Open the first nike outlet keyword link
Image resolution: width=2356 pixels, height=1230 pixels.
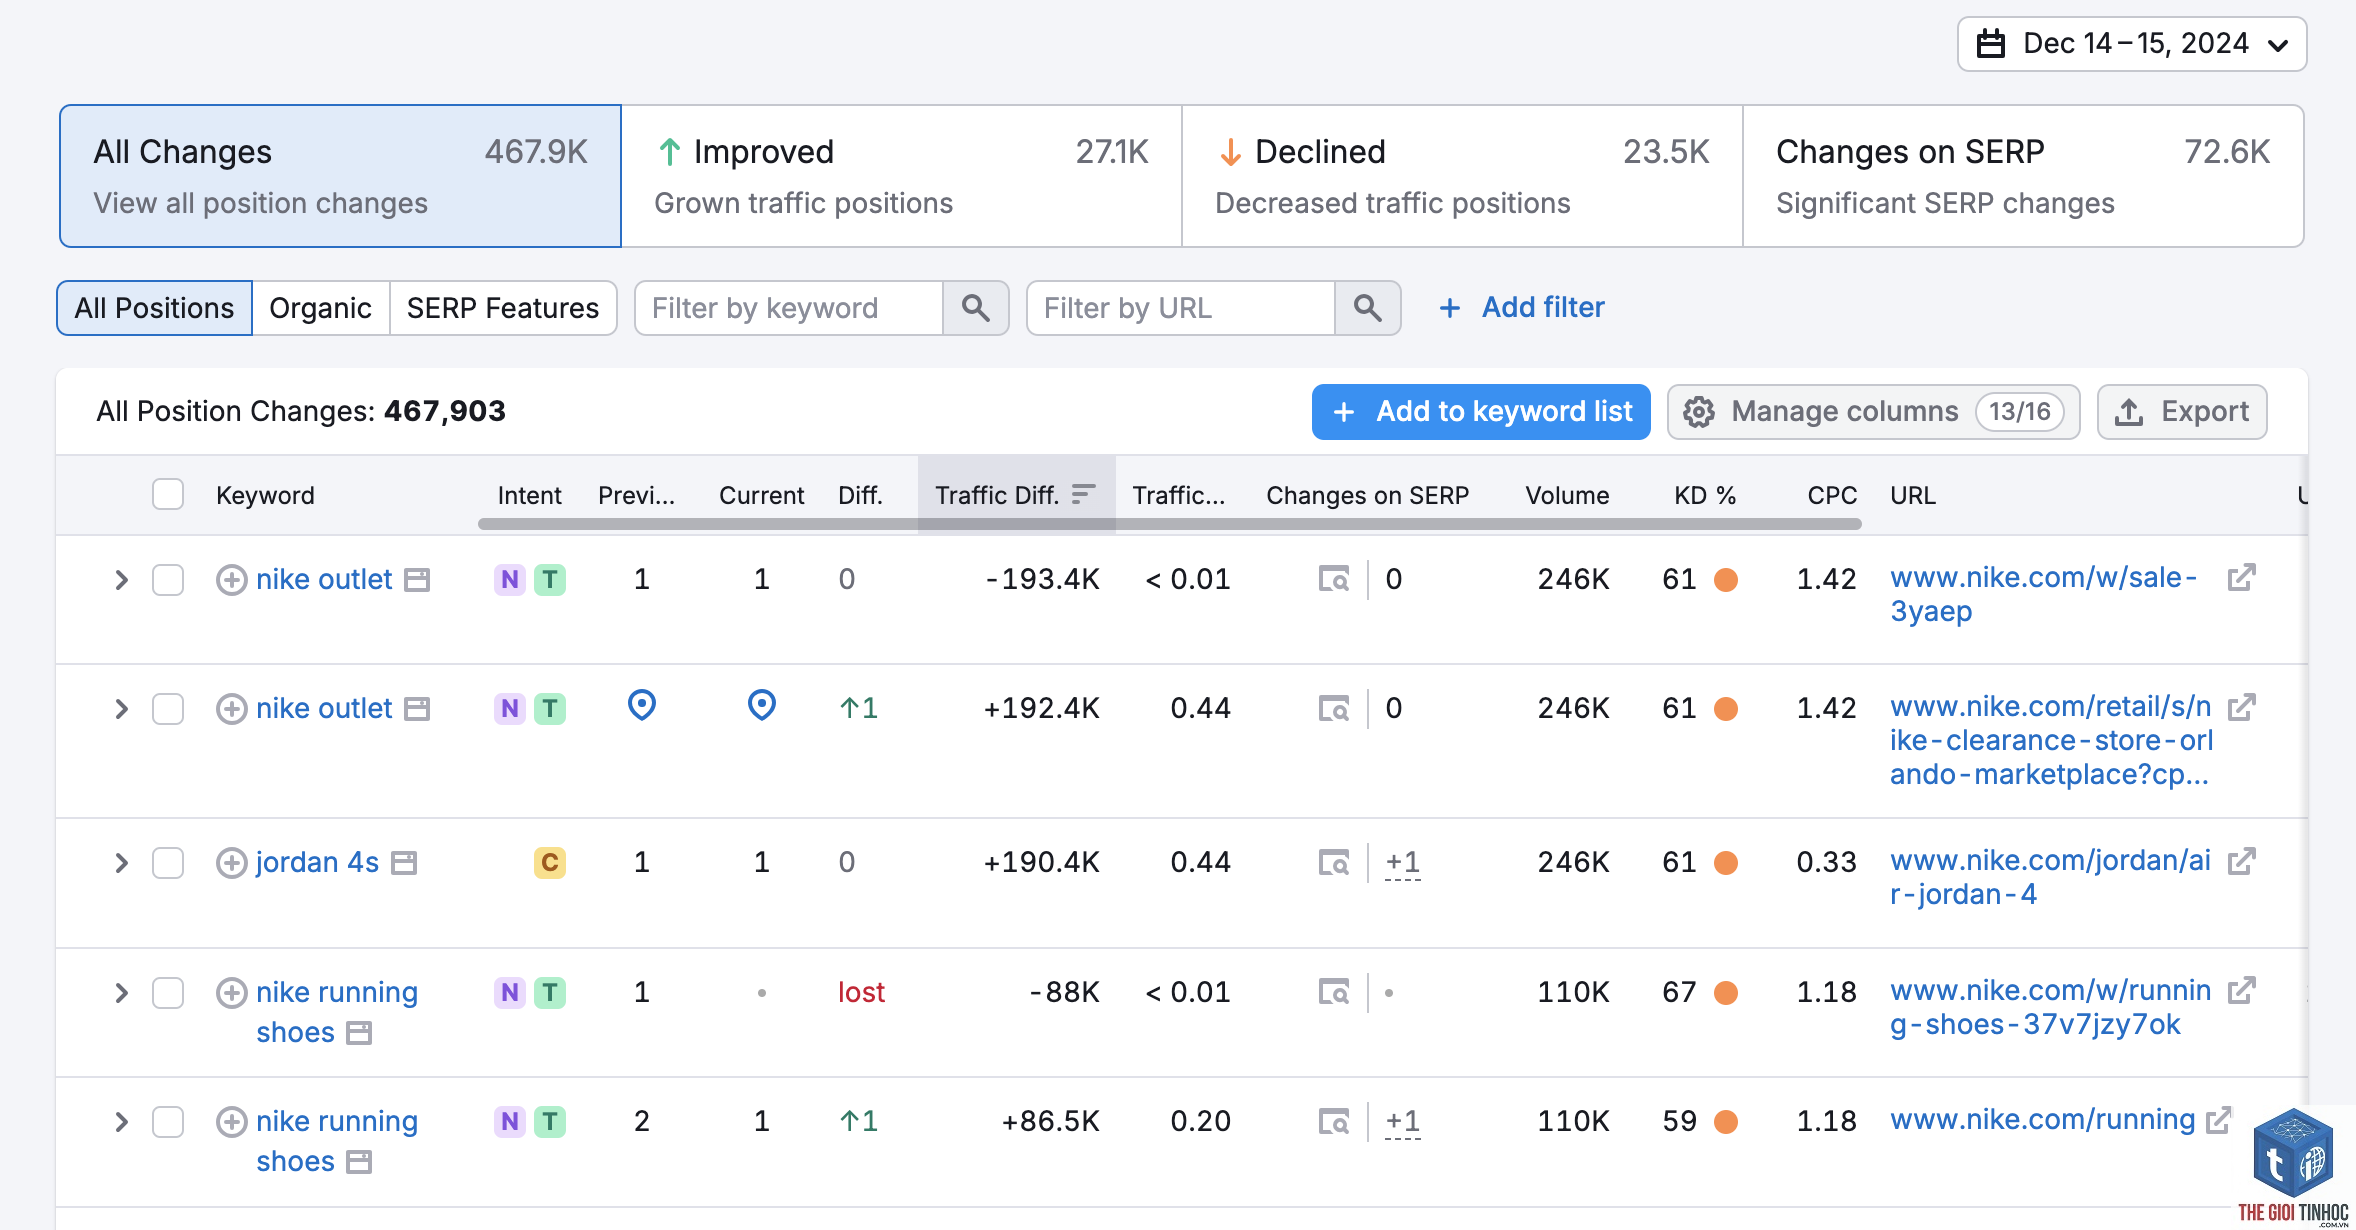[324, 579]
